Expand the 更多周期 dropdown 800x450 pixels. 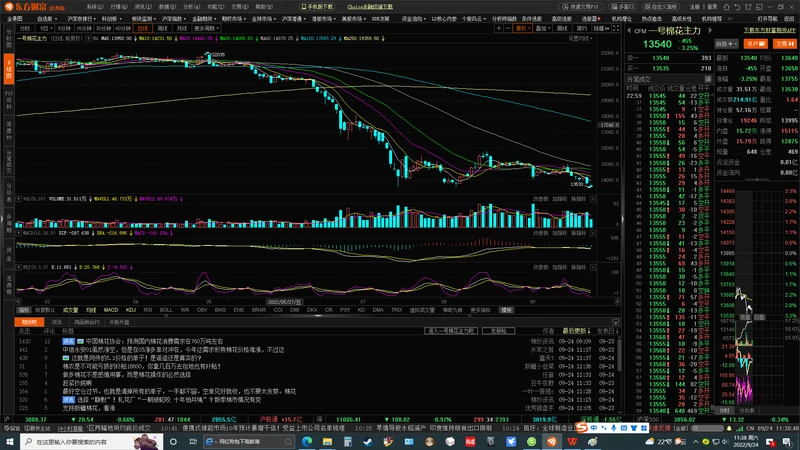(206, 29)
